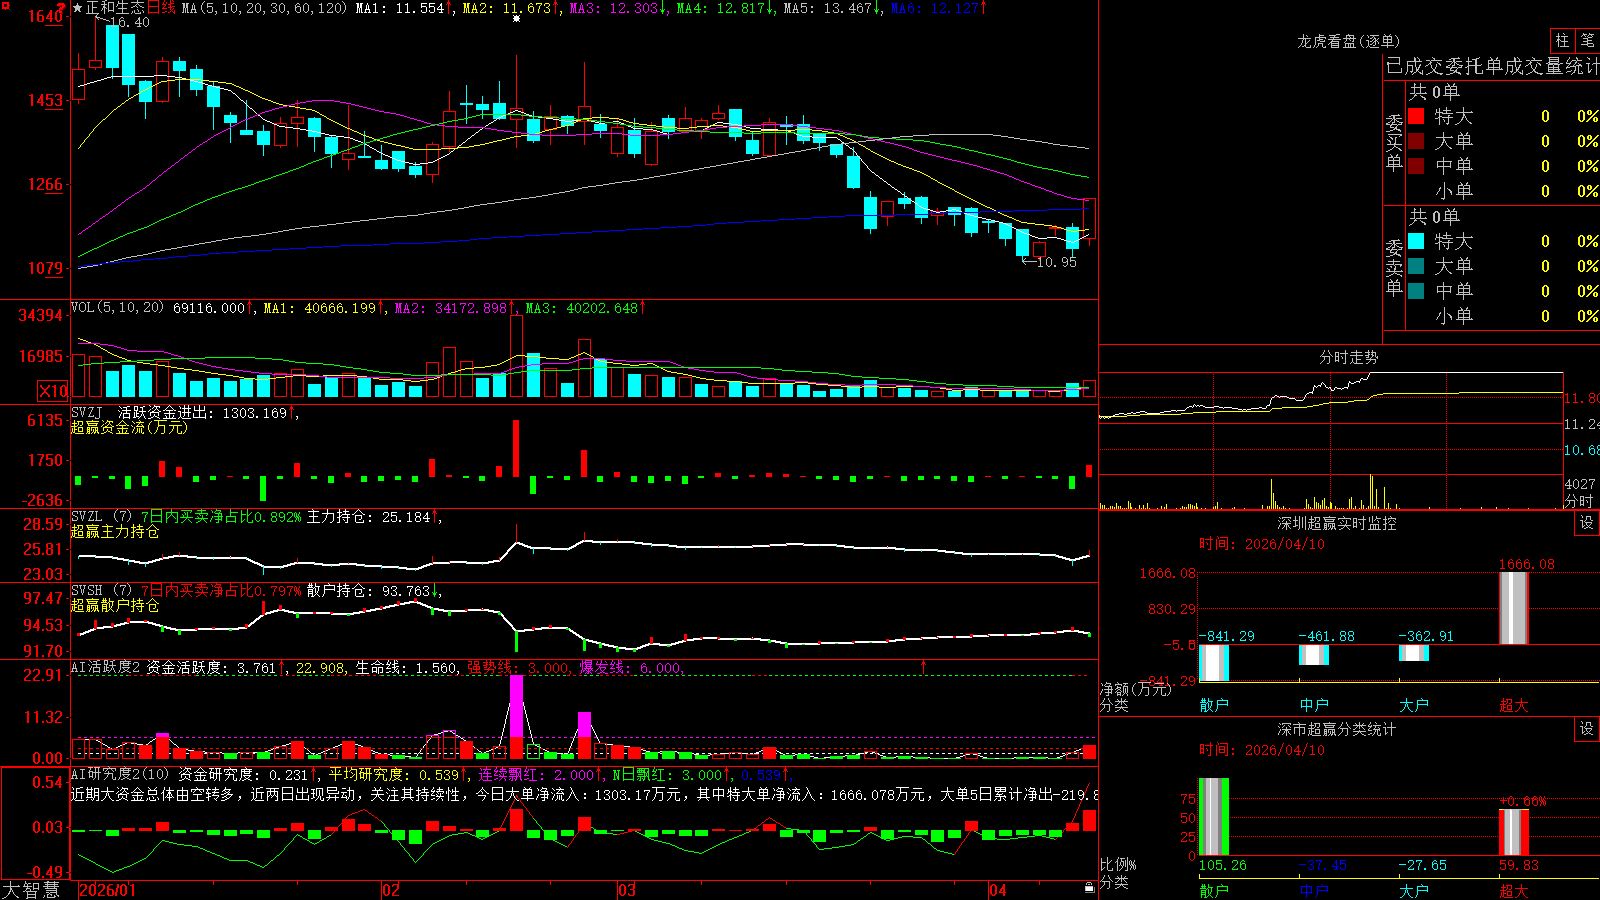Screen dimensions: 1600x900
Task: Click the 日线 period label
Action: coord(161,8)
